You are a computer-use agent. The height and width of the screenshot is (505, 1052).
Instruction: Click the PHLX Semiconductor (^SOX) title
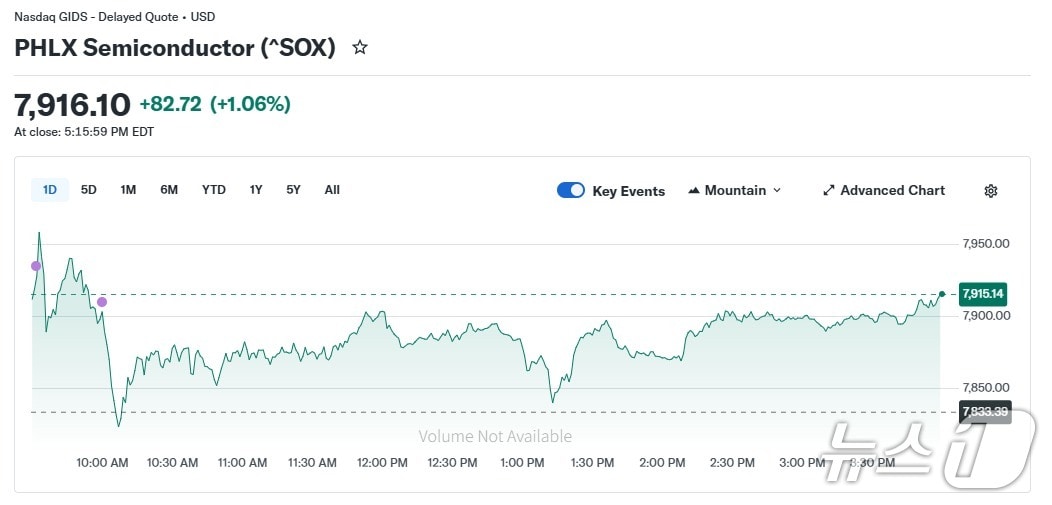(175, 47)
